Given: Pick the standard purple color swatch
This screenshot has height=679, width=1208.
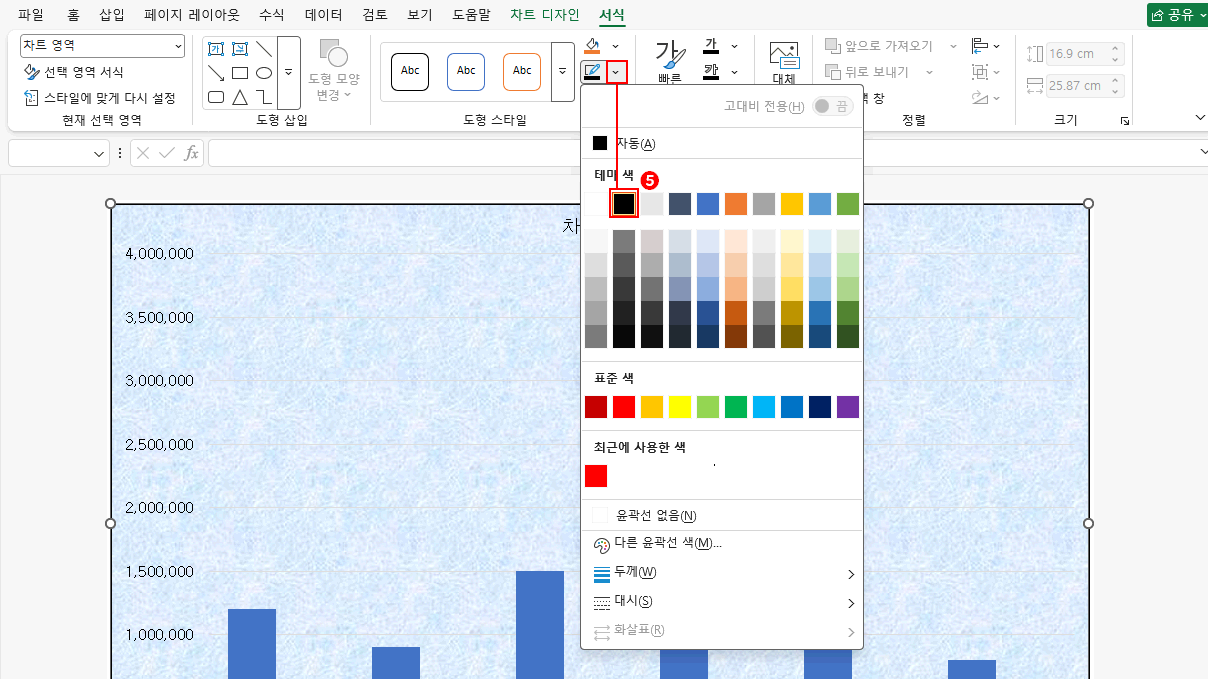Looking at the screenshot, I should tap(848, 407).
